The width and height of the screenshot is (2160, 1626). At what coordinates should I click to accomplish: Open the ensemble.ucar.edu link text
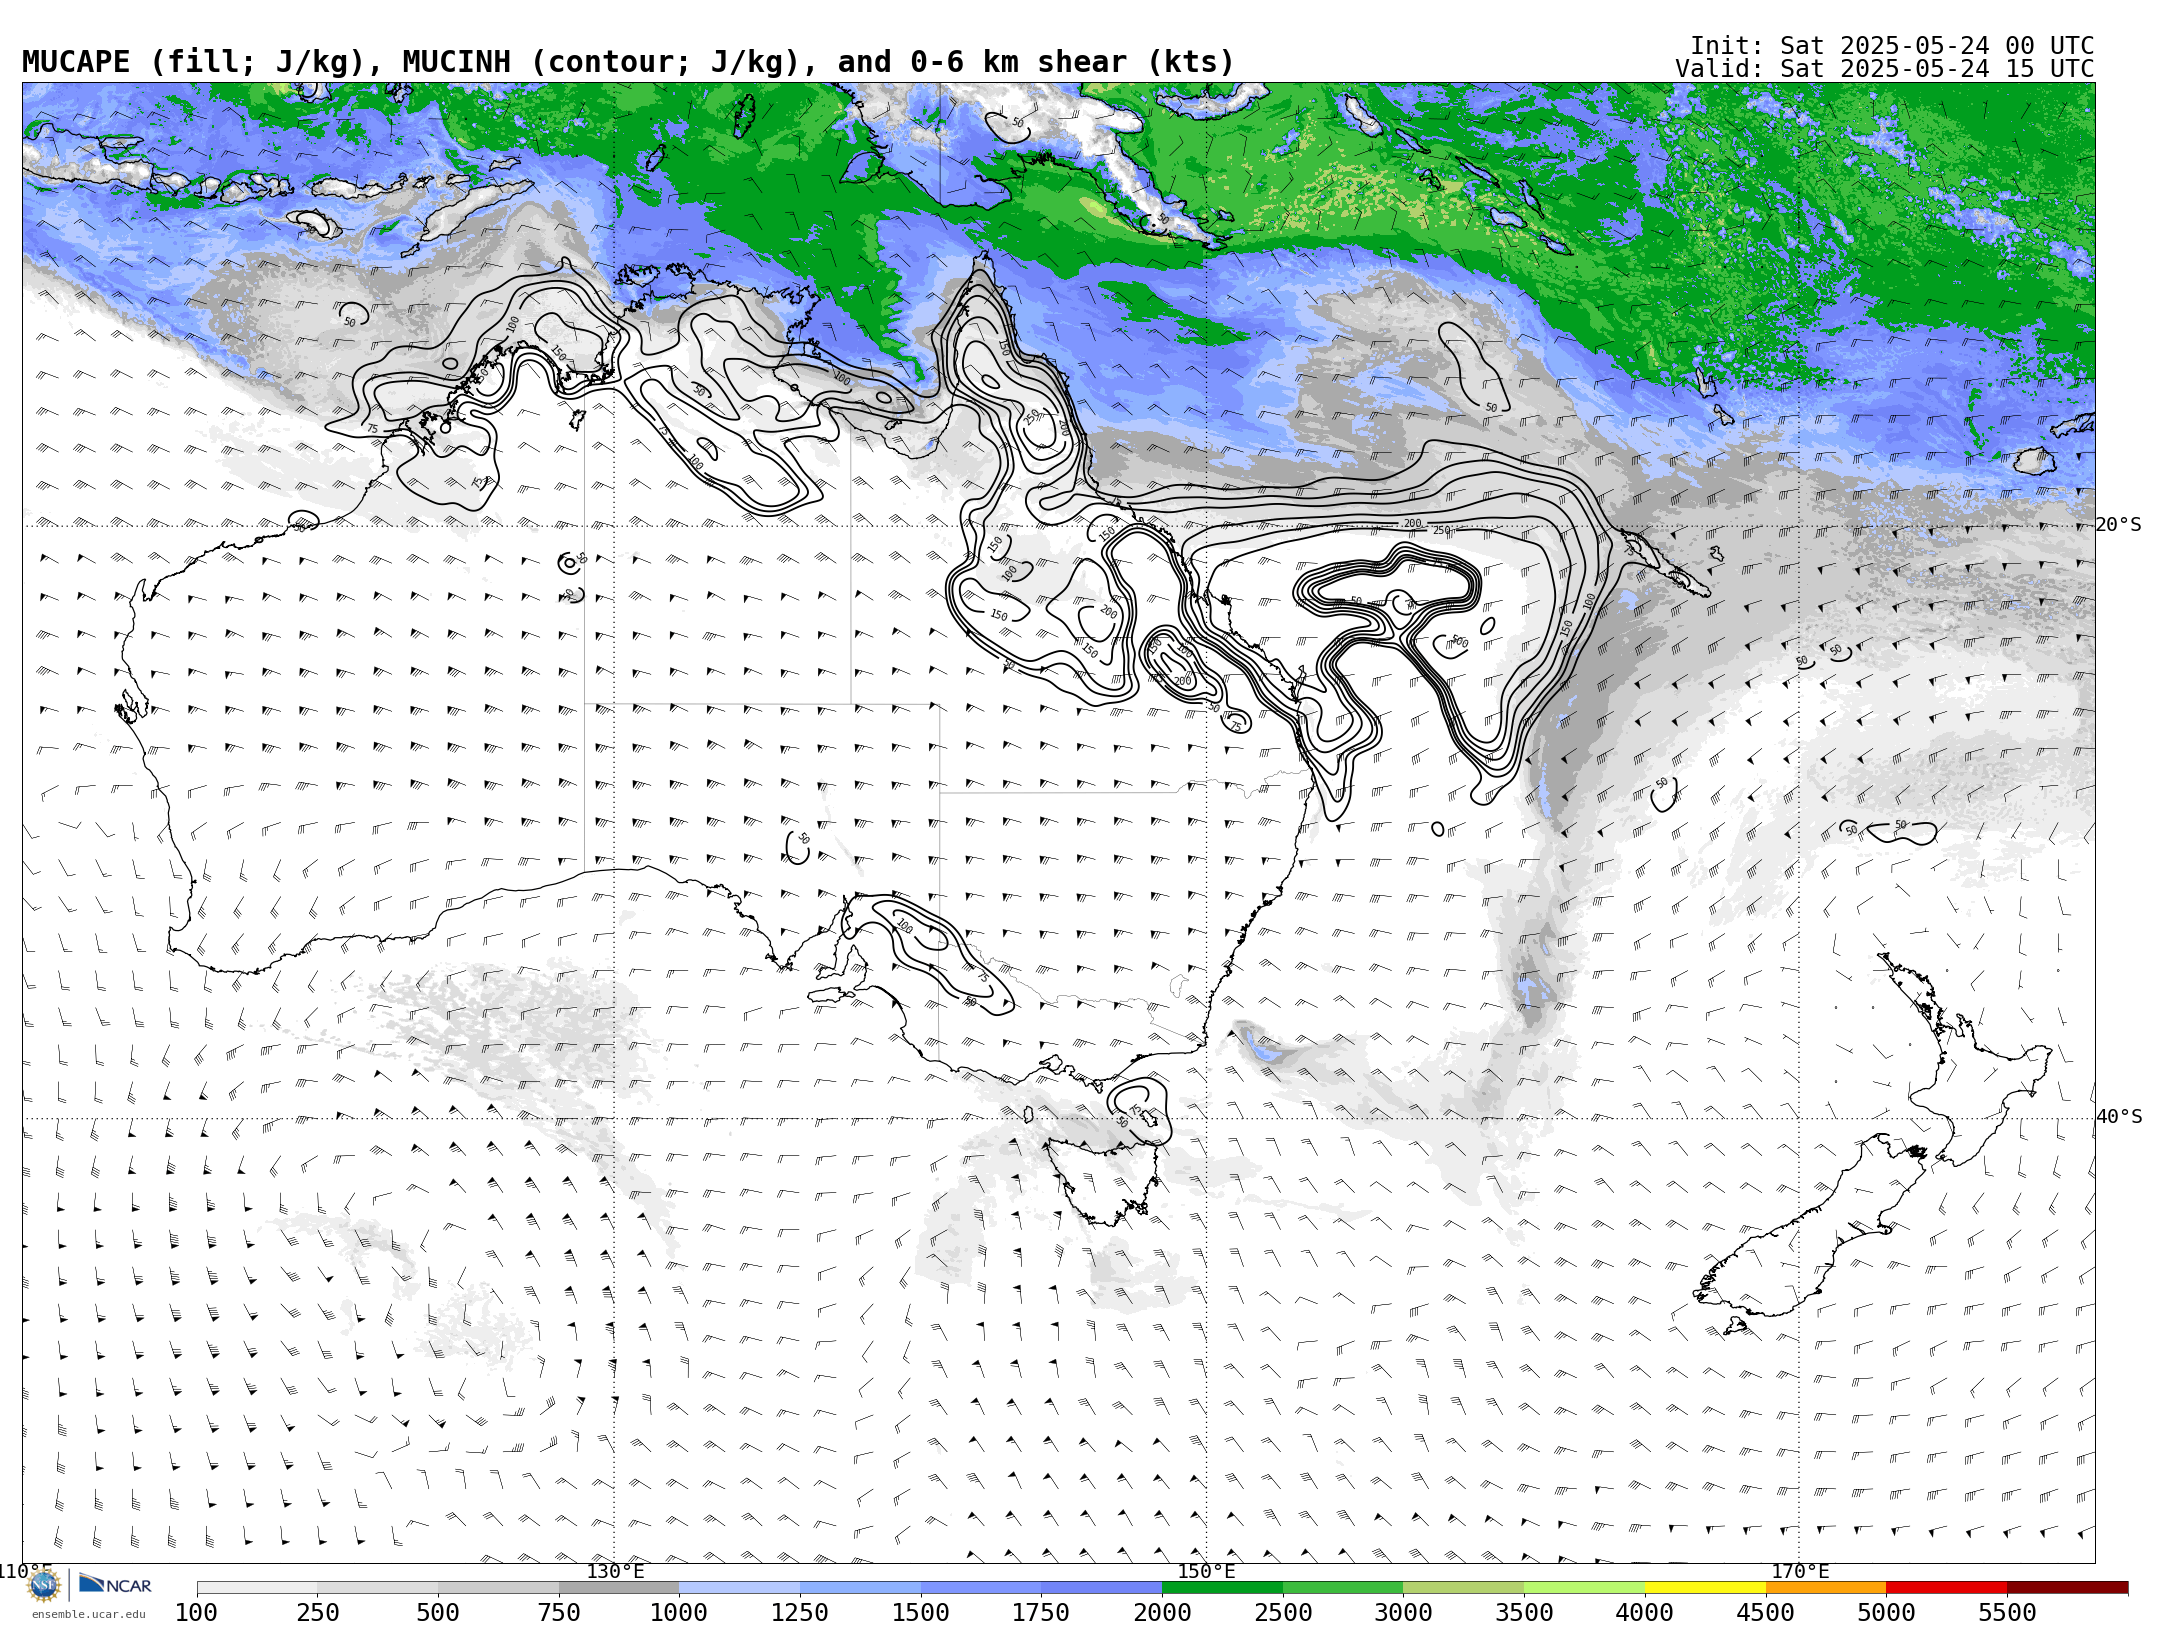88,1614
